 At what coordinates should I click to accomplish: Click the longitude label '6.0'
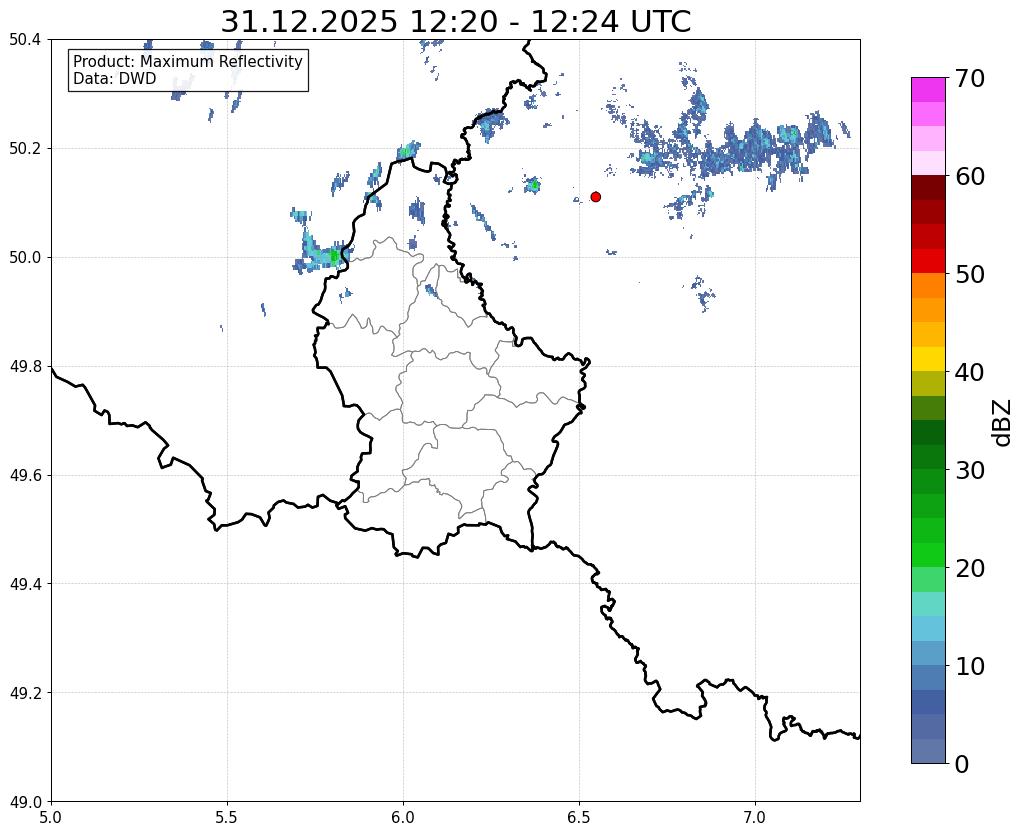[403, 817]
